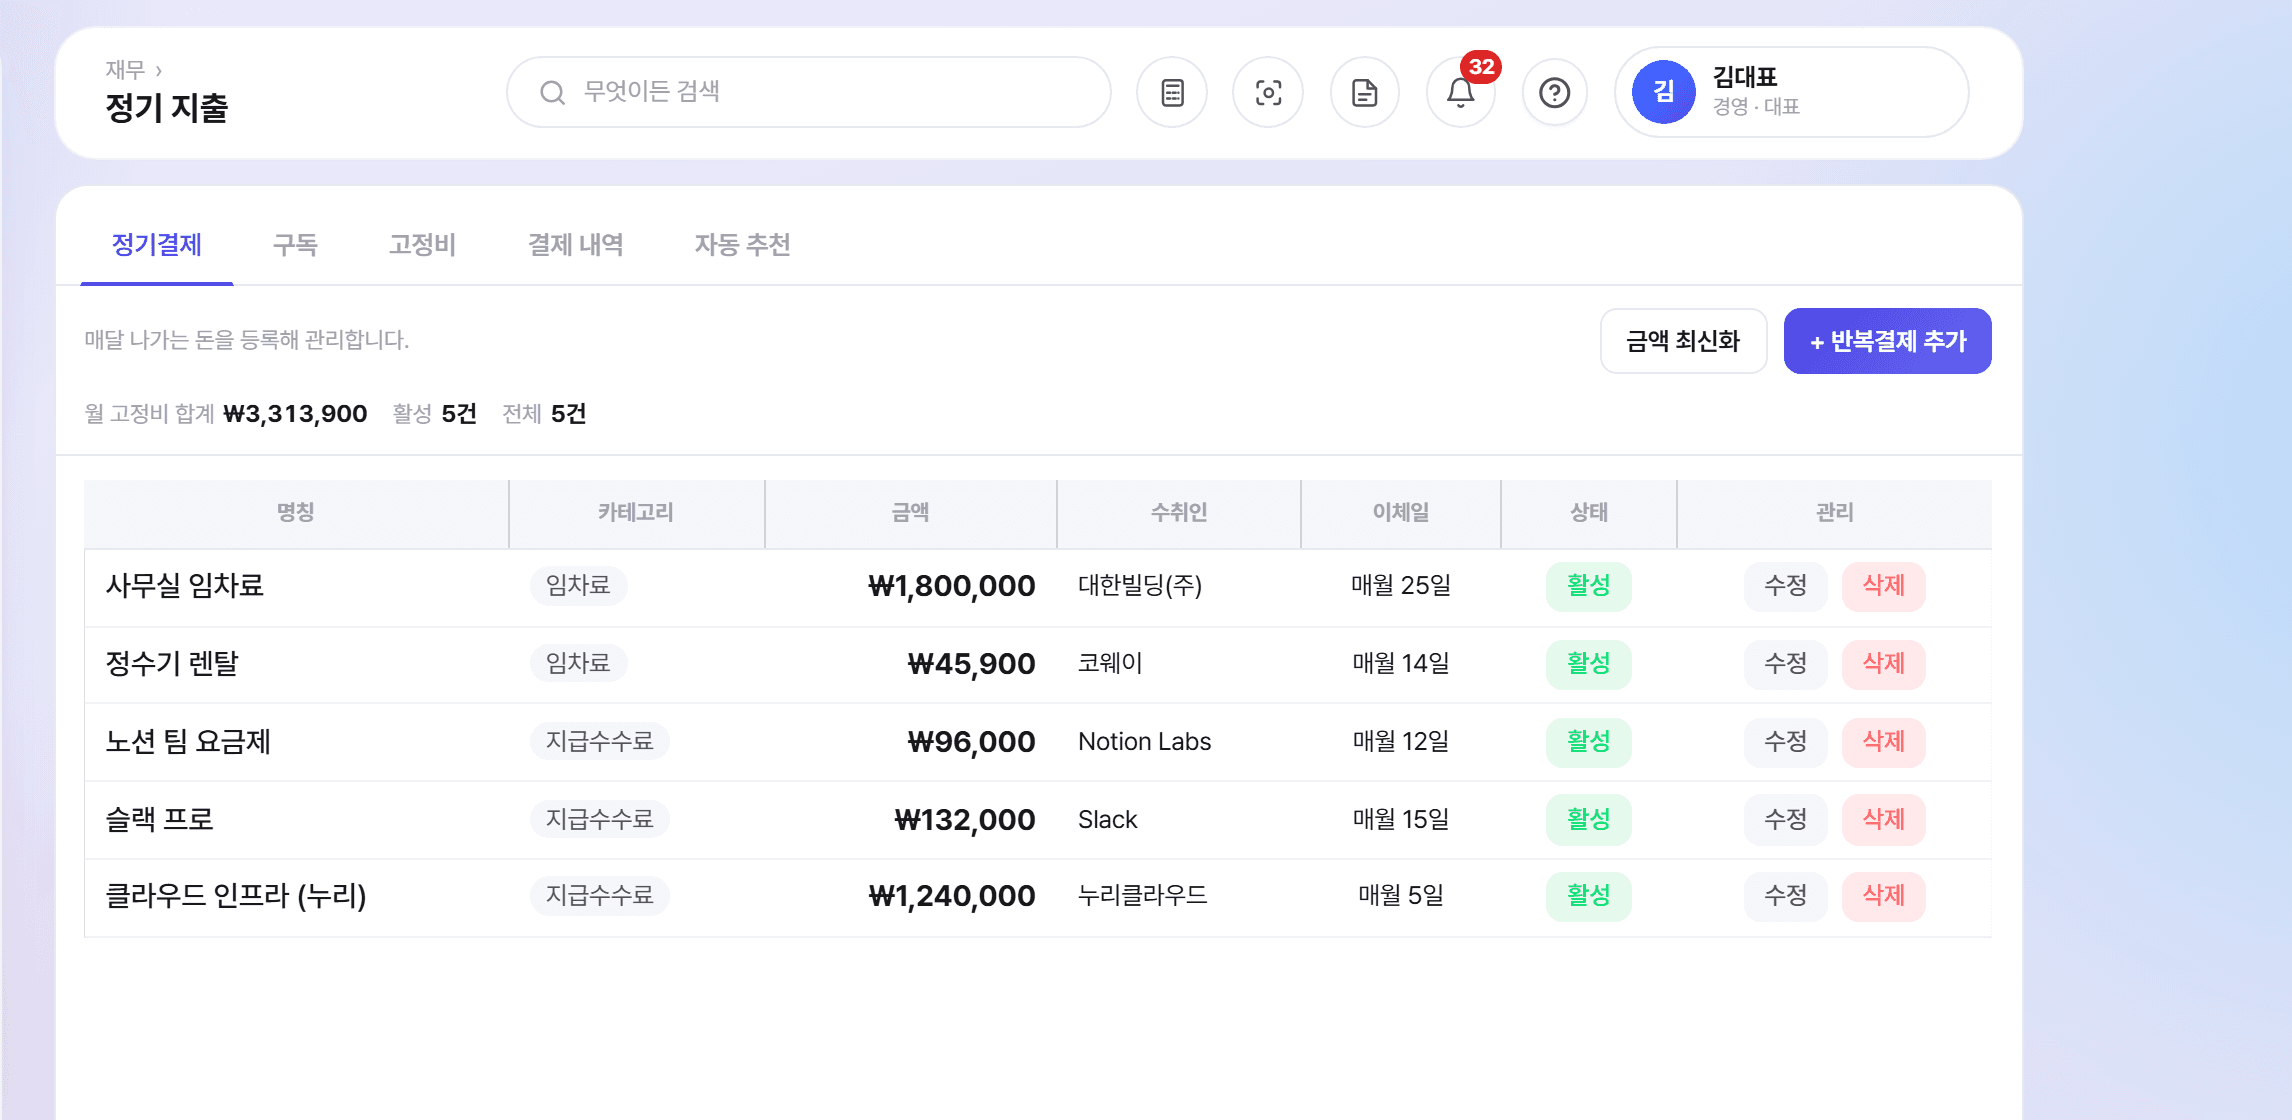Open the help question mark icon

click(1555, 93)
